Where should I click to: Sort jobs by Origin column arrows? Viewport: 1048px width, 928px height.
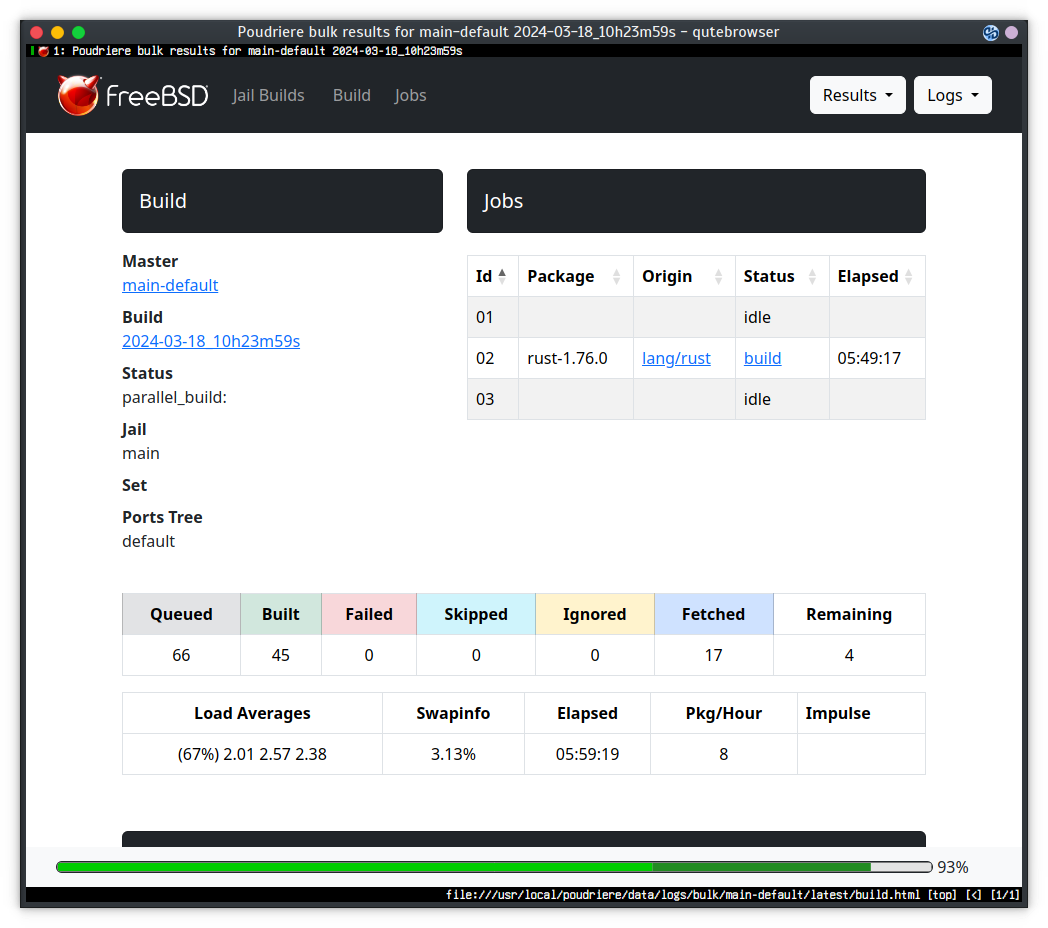click(x=718, y=277)
